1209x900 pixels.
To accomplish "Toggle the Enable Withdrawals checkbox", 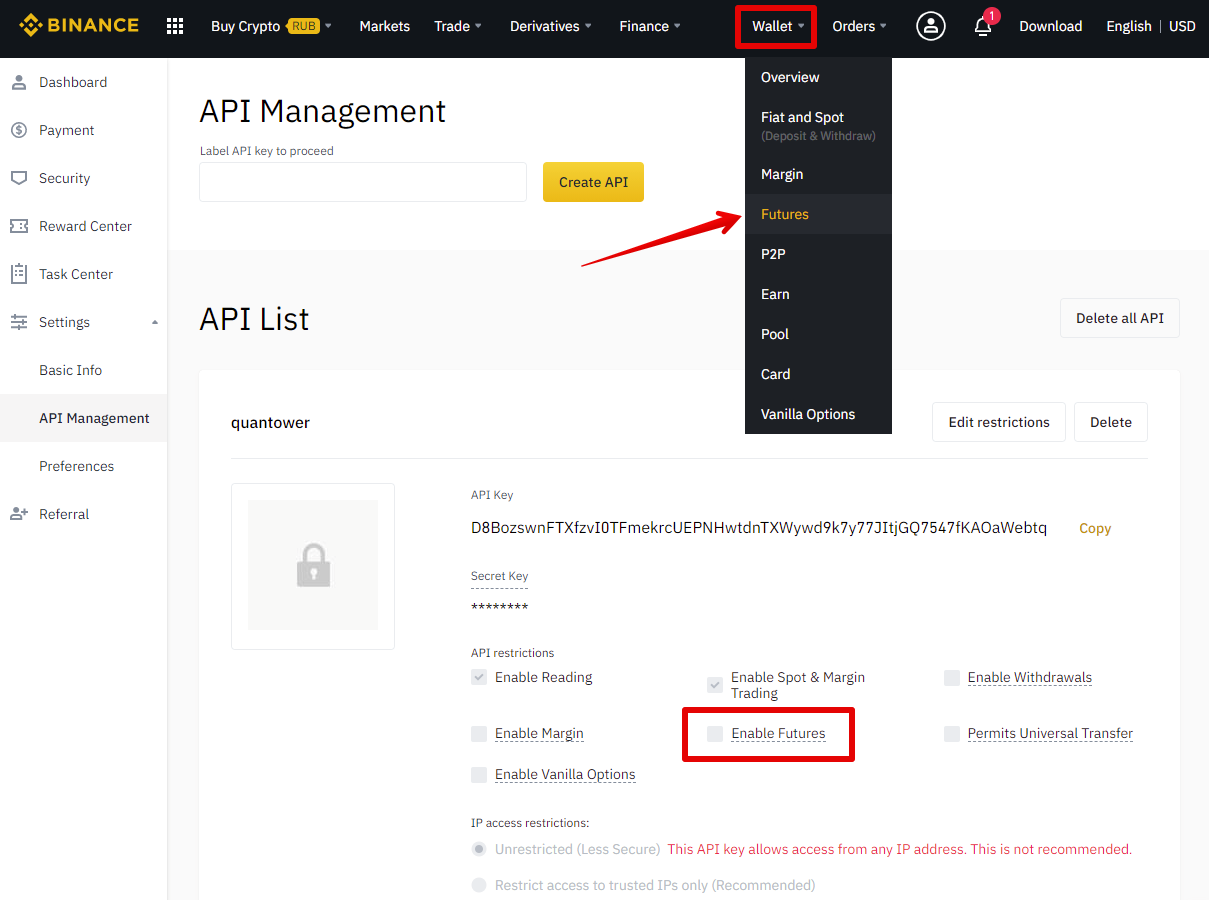I will tap(952, 678).
